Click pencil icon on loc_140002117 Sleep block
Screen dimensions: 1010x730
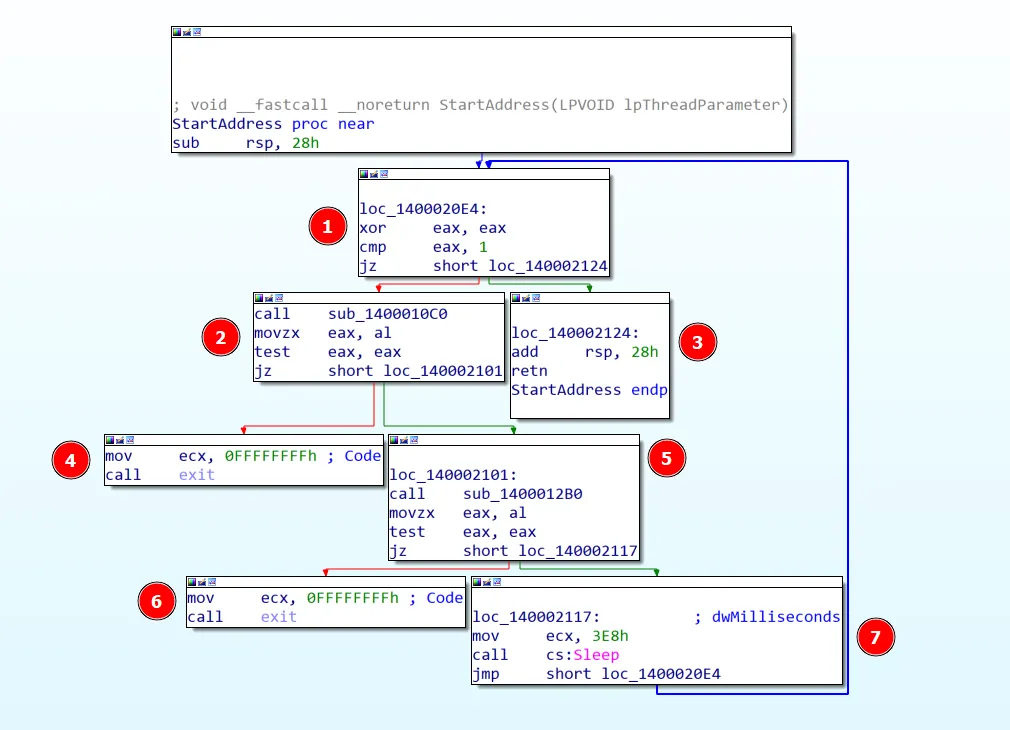[x=487, y=582]
